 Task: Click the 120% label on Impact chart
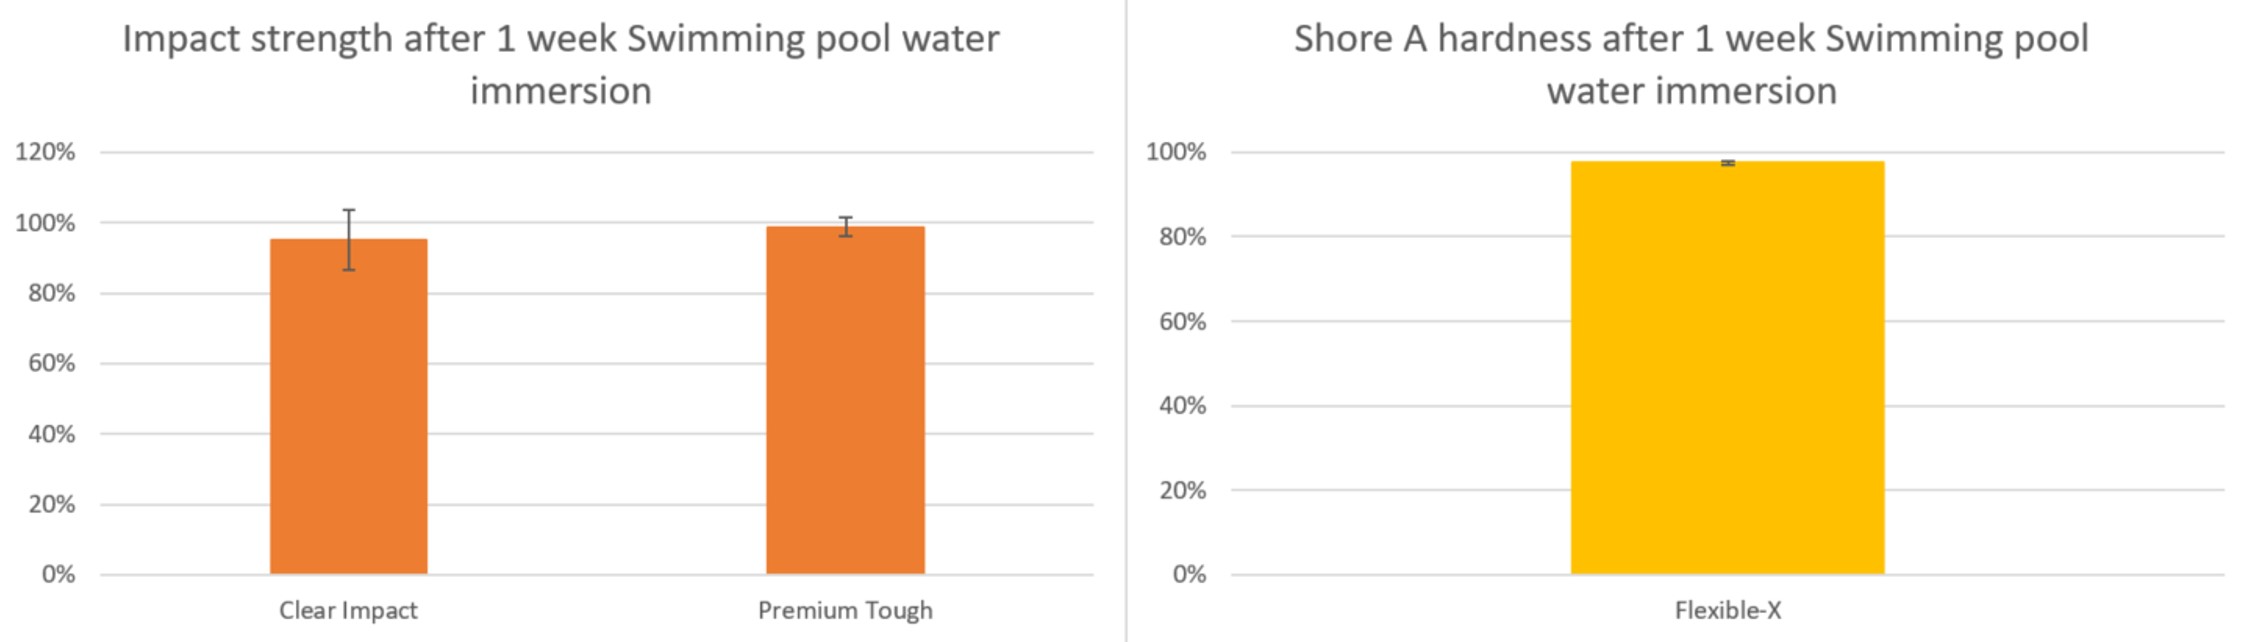click(45, 152)
